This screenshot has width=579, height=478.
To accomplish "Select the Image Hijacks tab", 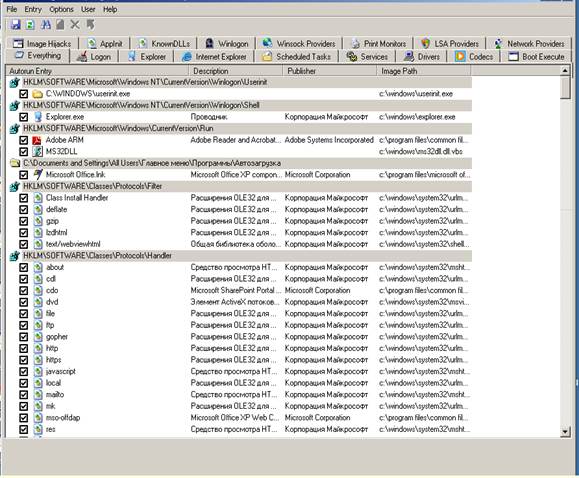I will [42, 43].
